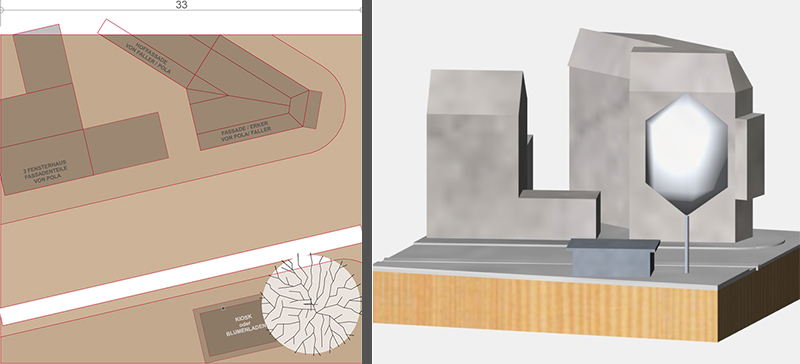The image size is (800, 364).
Task: Click the selection handle at kiosk corner
Action: [223, 309]
